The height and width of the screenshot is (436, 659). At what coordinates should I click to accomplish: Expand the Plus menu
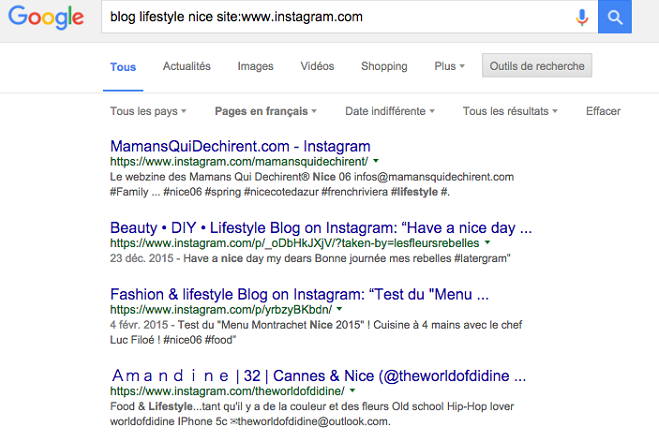pyautogui.click(x=449, y=66)
